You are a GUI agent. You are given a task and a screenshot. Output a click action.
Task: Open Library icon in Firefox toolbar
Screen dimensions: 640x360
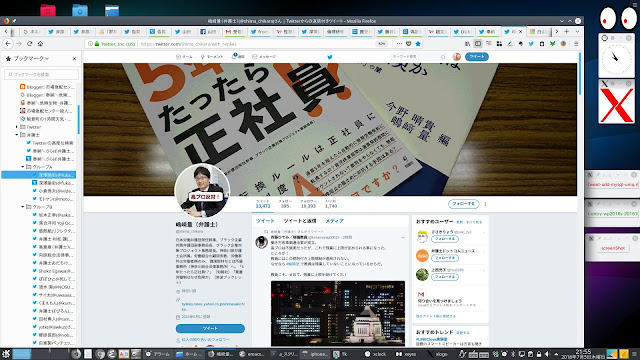[467, 44]
